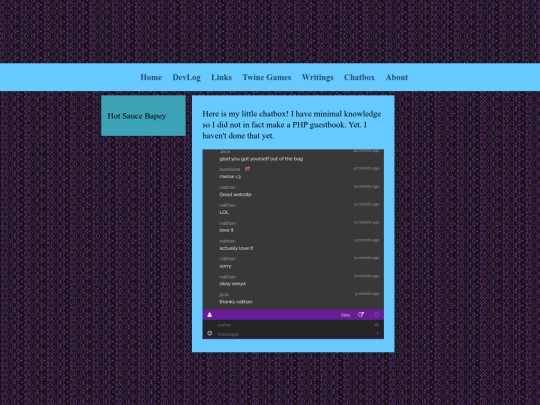
Task: Click the icedsosa username
Action: [230, 169]
